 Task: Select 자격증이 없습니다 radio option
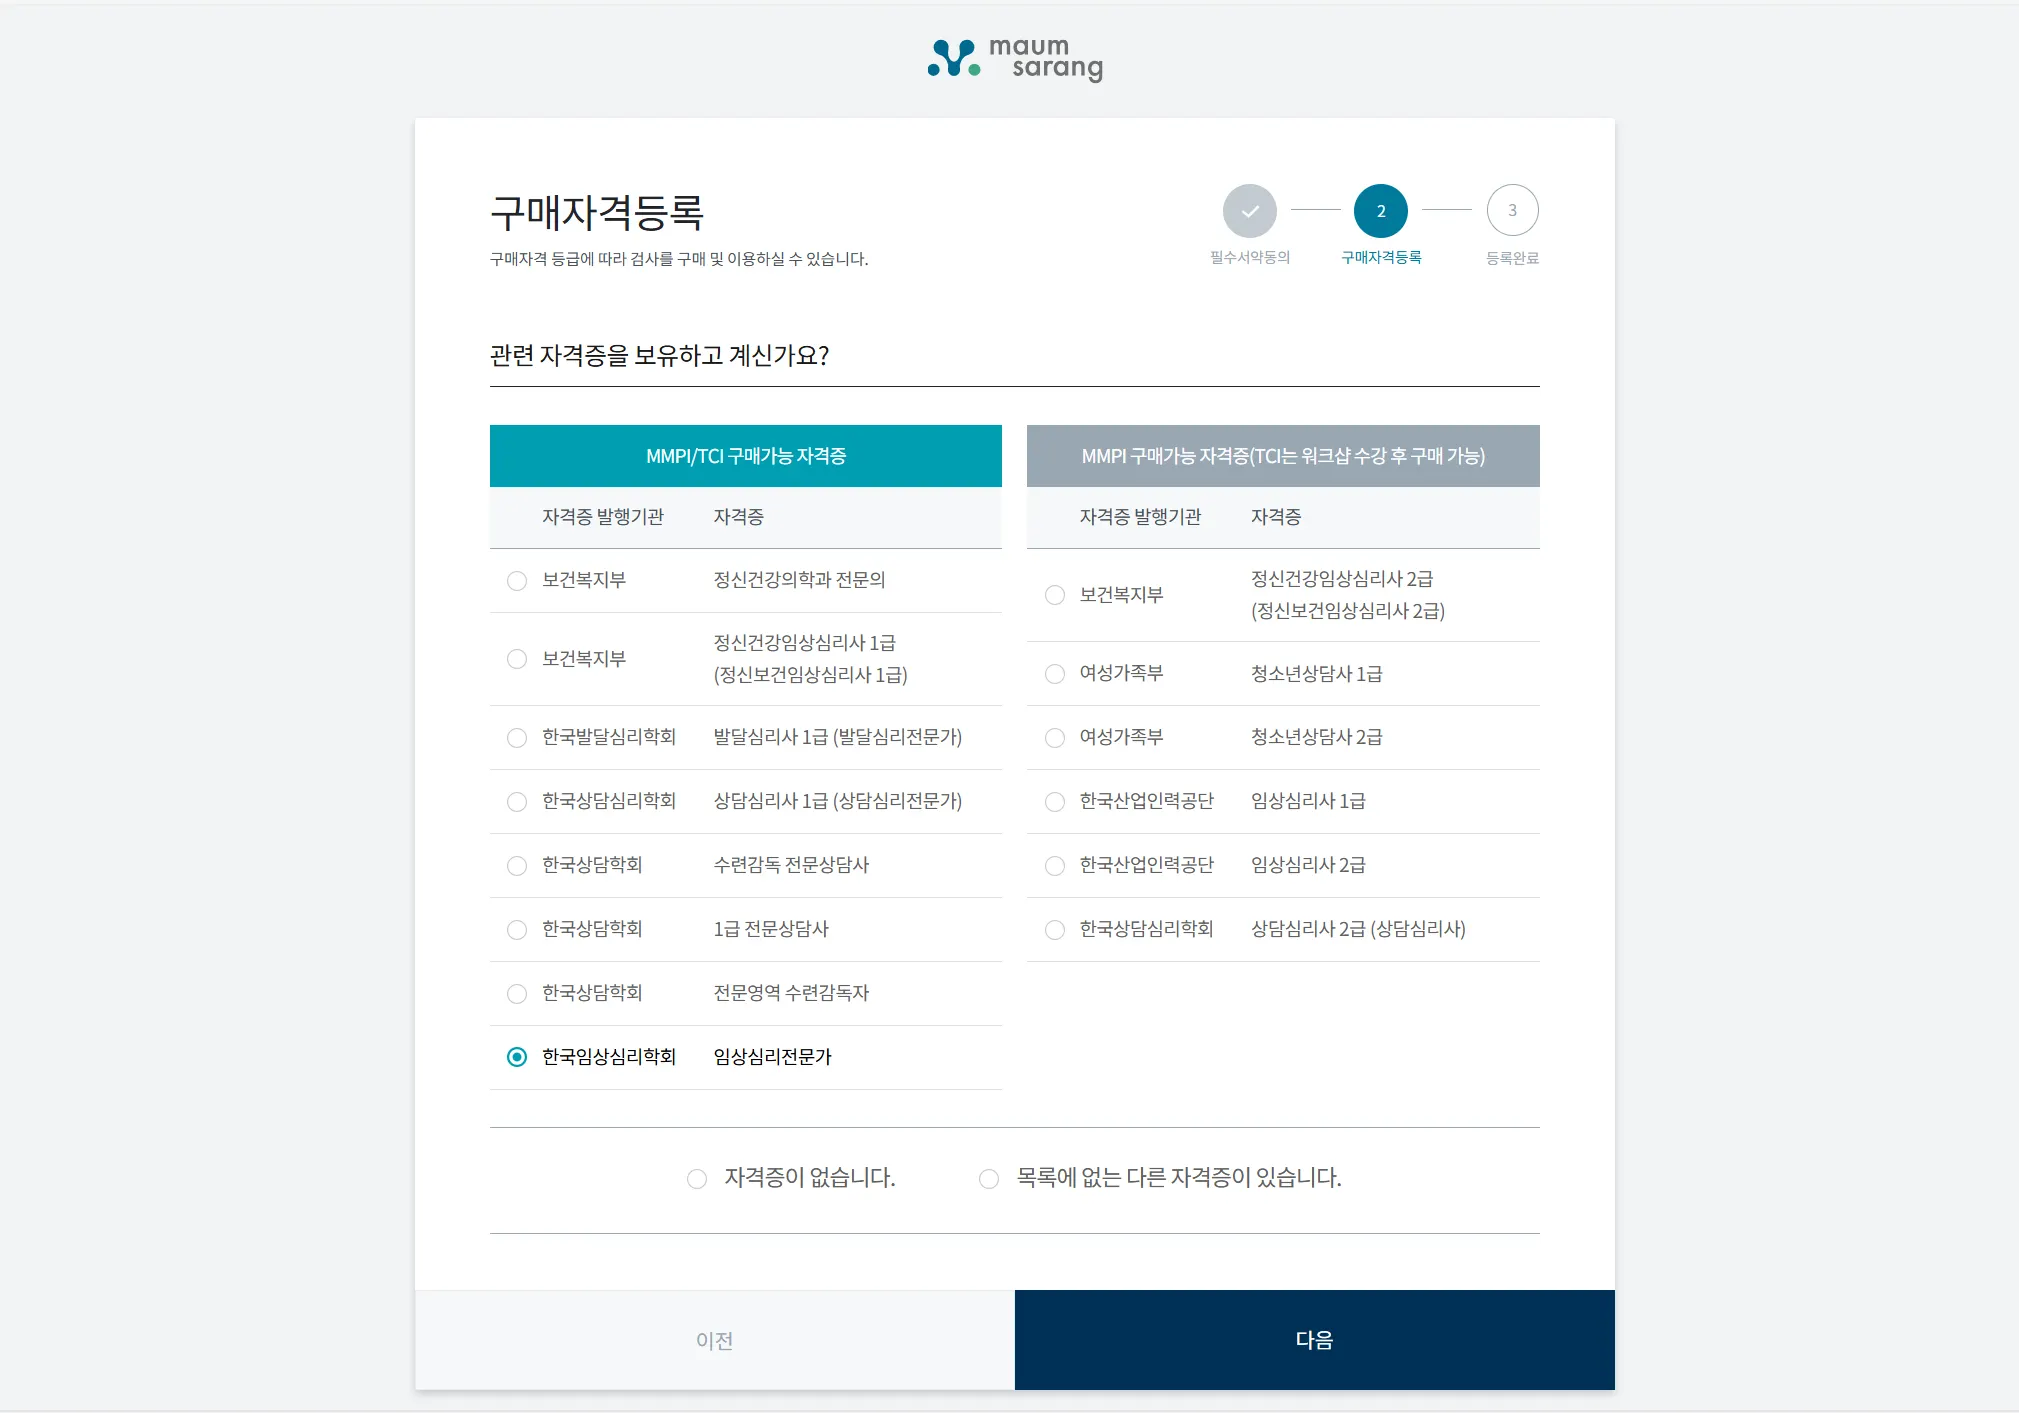(697, 1179)
